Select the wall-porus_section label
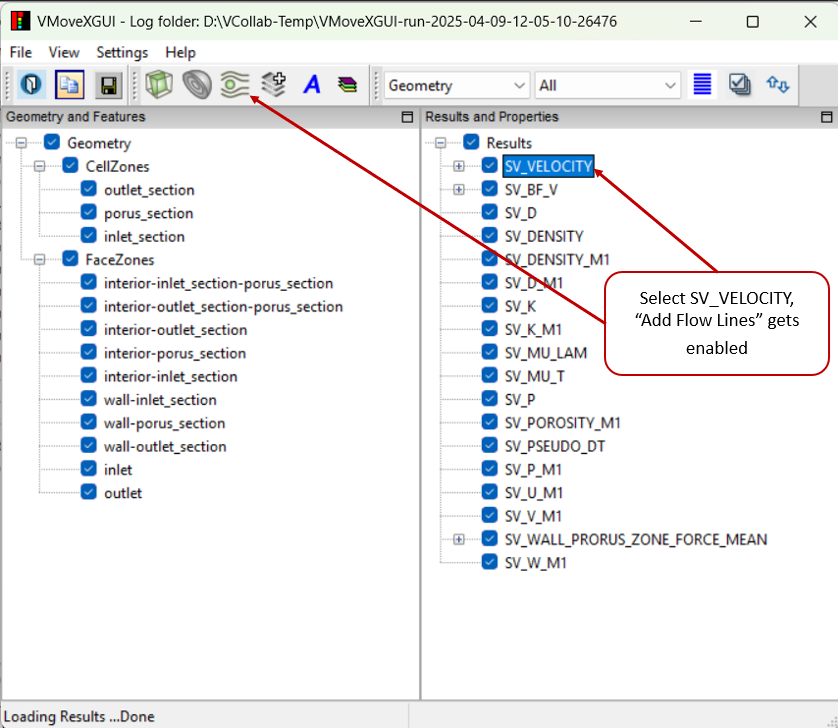838x728 pixels. tap(165, 423)
